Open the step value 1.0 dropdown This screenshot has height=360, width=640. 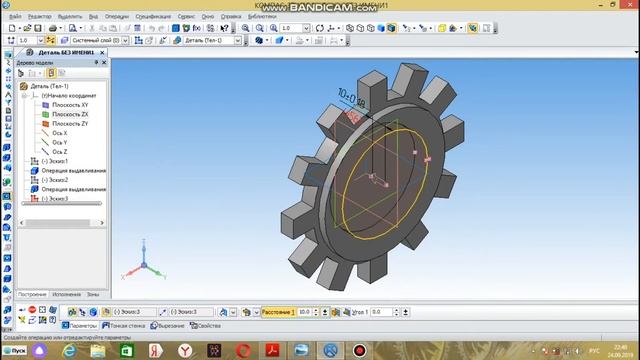[x=40, y=40]
